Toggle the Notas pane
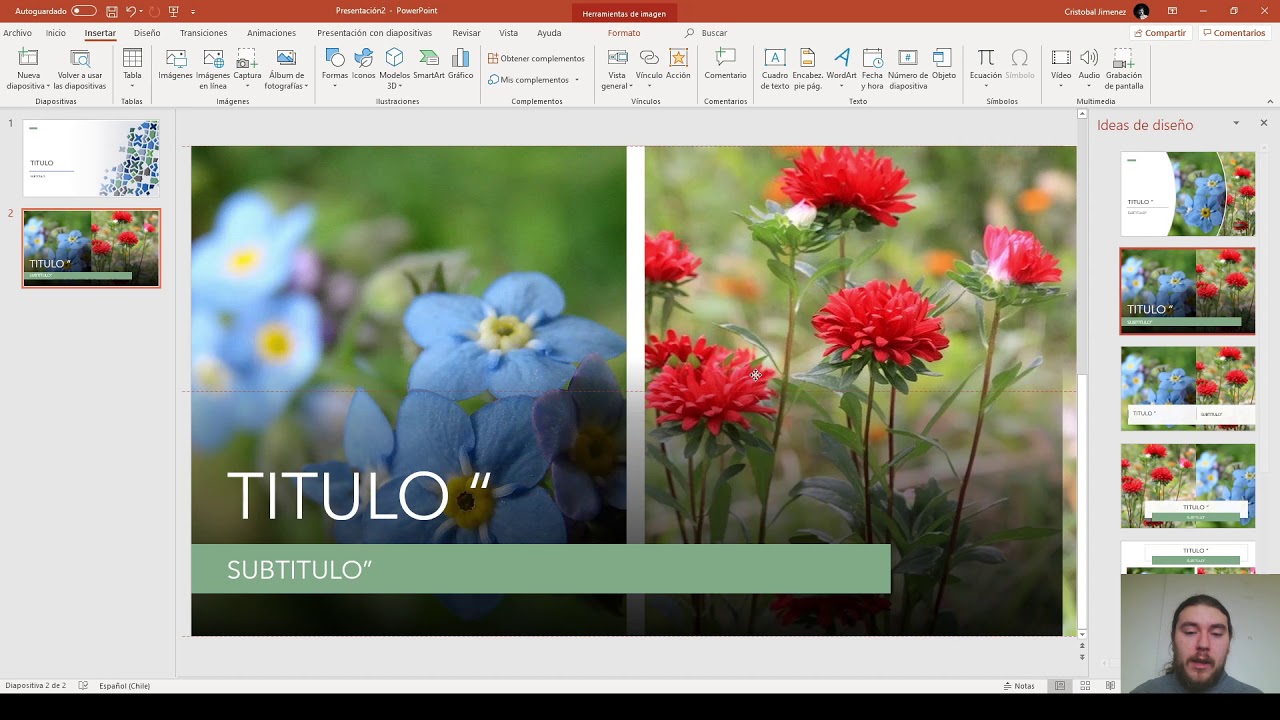 tap(1019, 686)
